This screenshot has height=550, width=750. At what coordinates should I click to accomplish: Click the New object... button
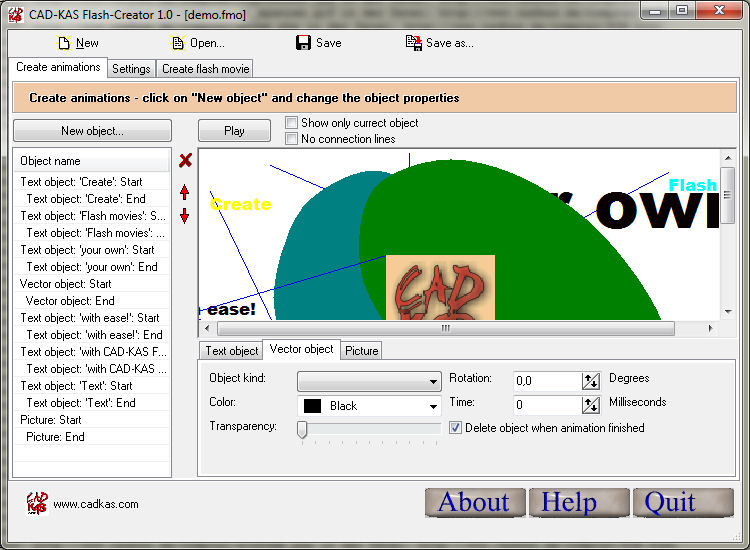point(92,131)
